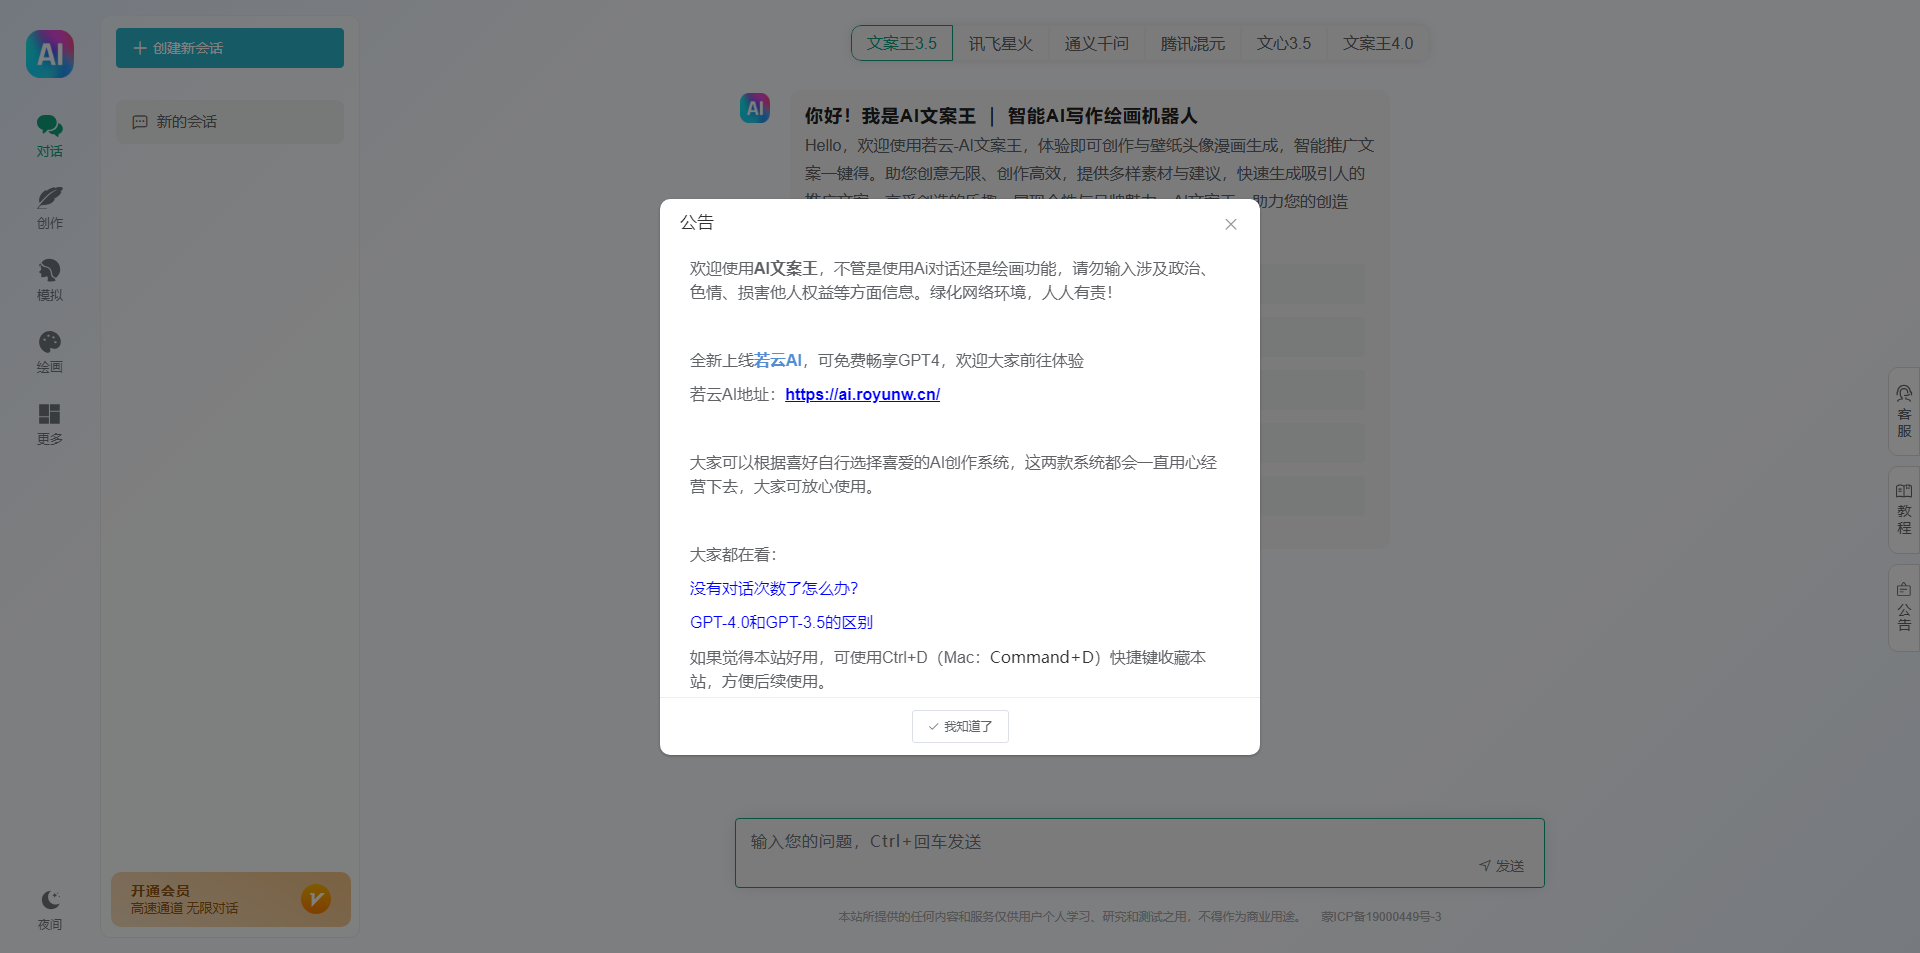Click 创建新会话 button
The height and width of the screenshot is (953, 1920).
(230, 48)
